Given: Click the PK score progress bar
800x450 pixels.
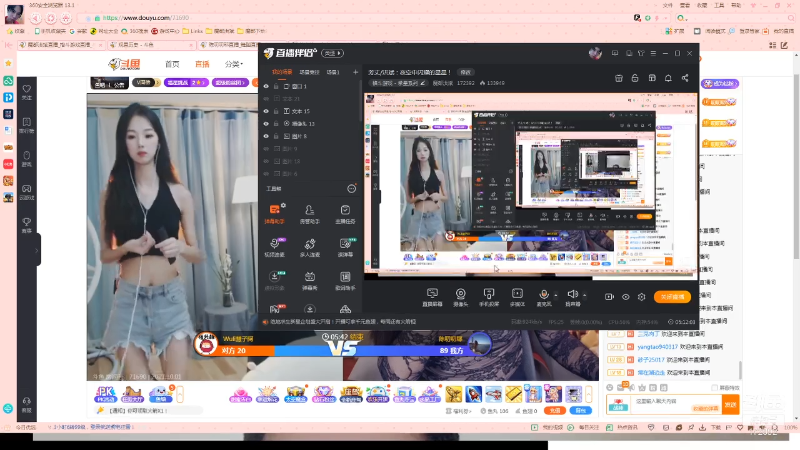Looking at the screenshot, I should (x=343, y=351).
